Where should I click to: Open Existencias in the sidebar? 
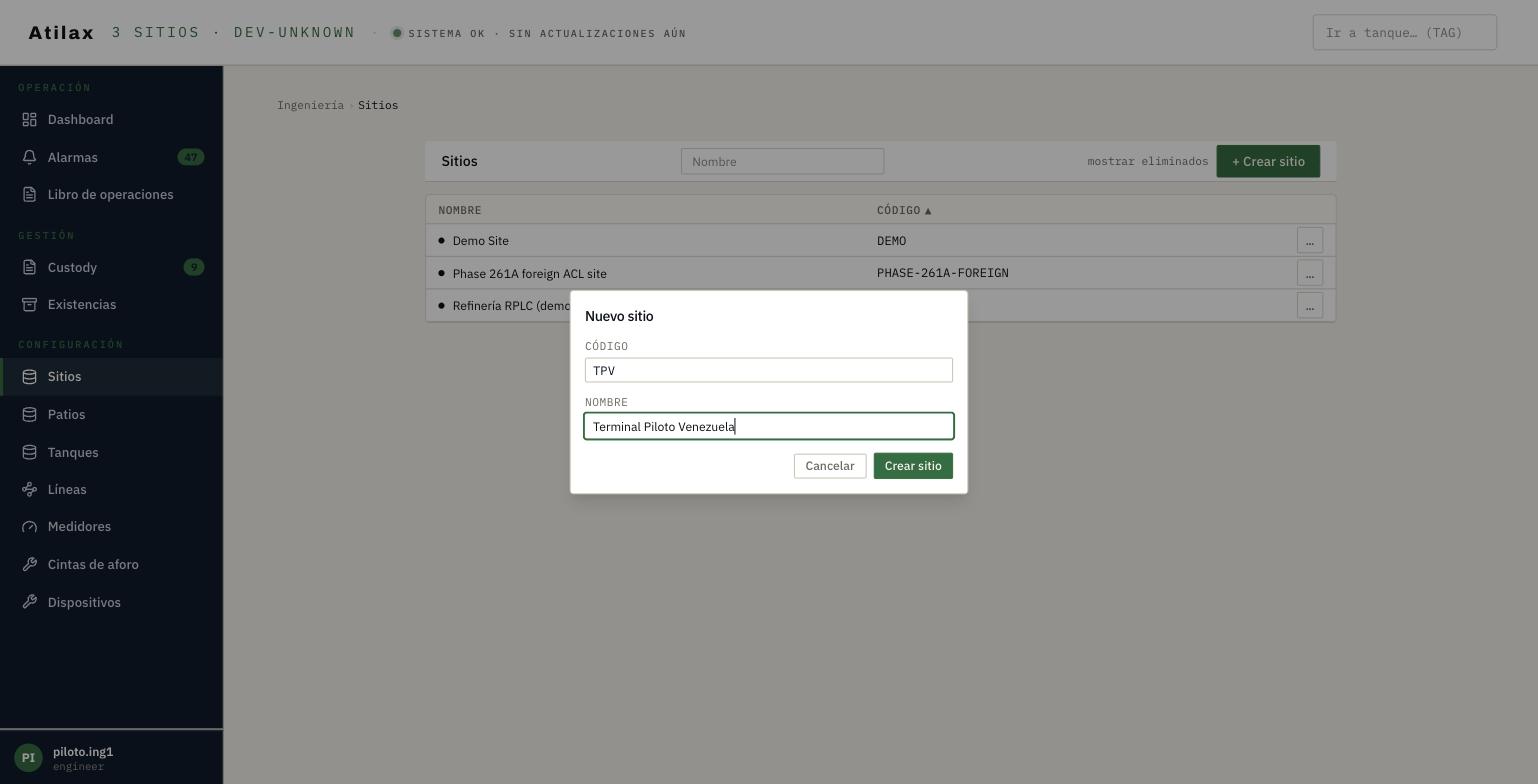tap(111, 305)
